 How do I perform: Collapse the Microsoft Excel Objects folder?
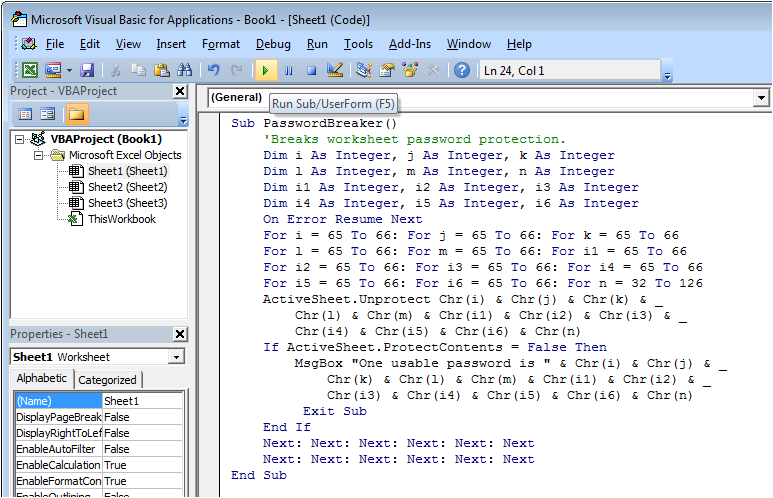pos(38,155)
